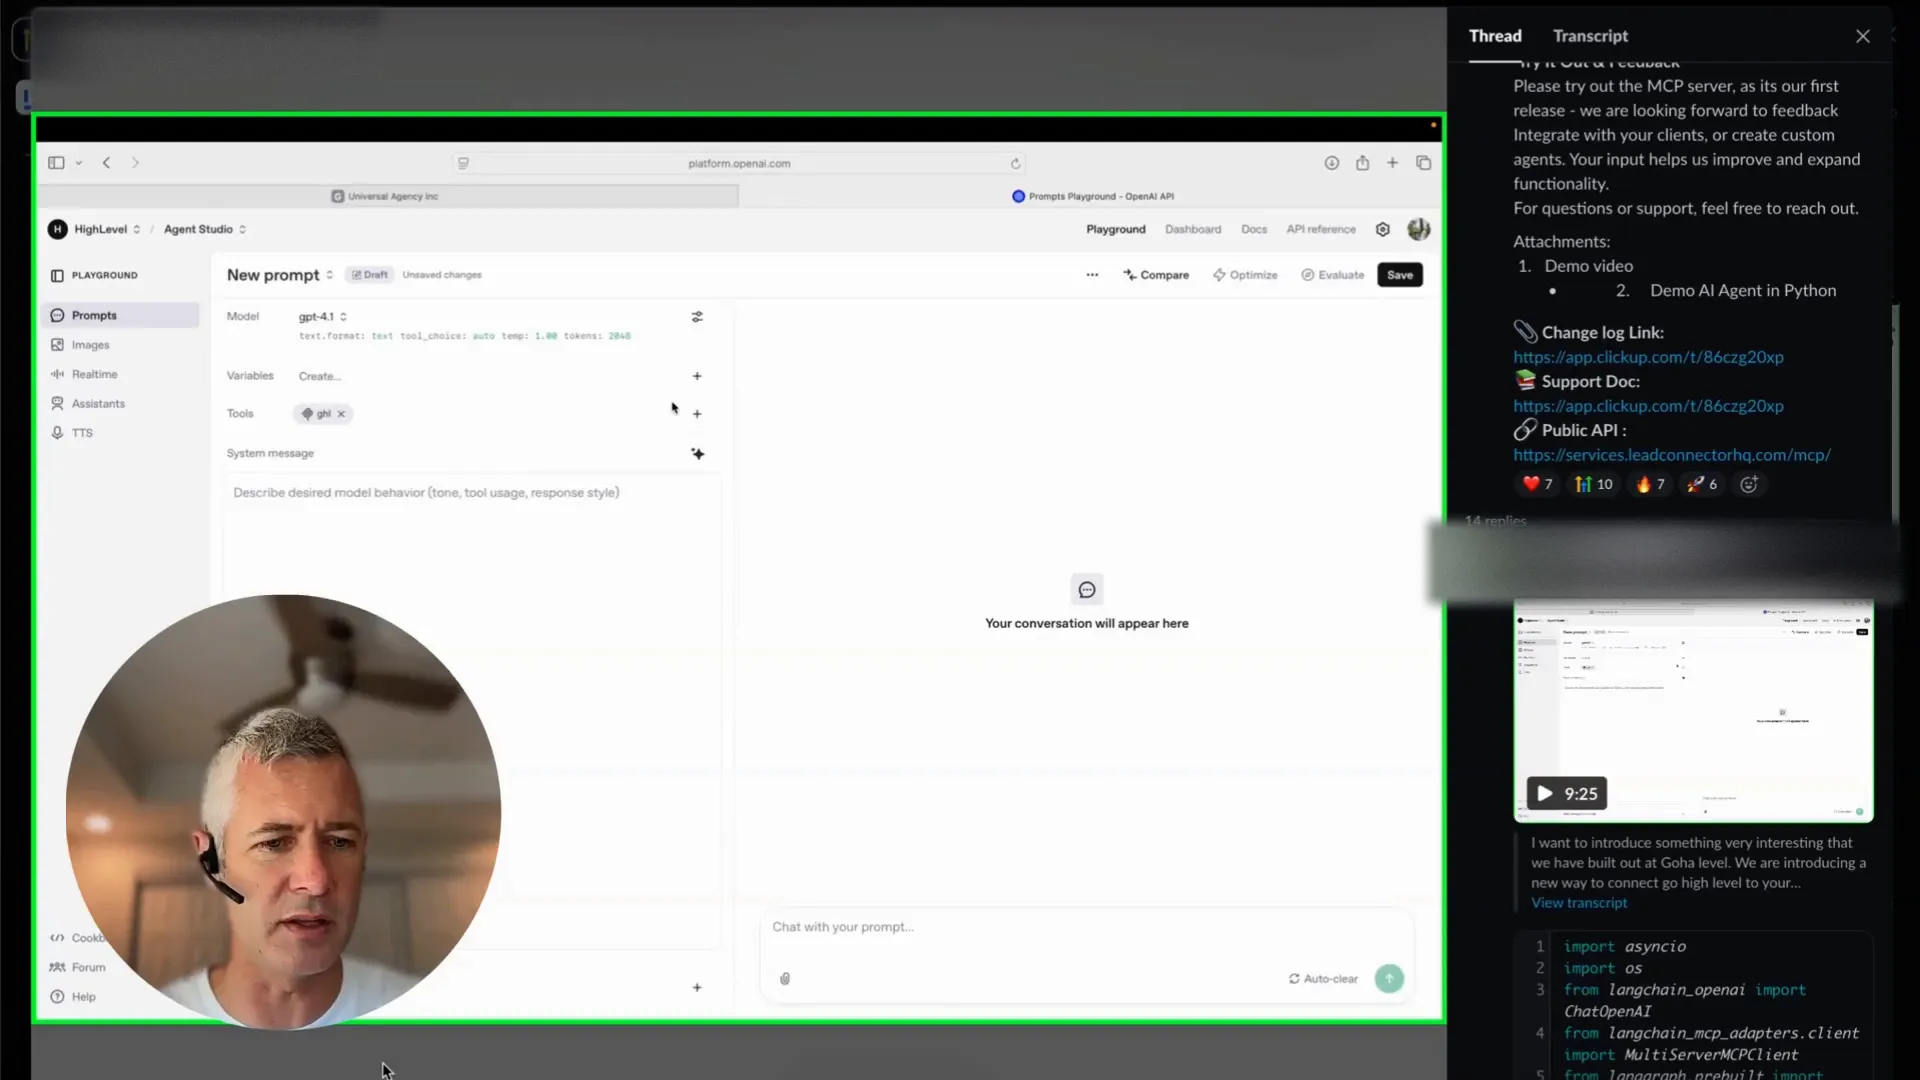Viewport: 1920px width, 1080px height.
Task: Open Help in the sidebar
Action: click(73, 997)
